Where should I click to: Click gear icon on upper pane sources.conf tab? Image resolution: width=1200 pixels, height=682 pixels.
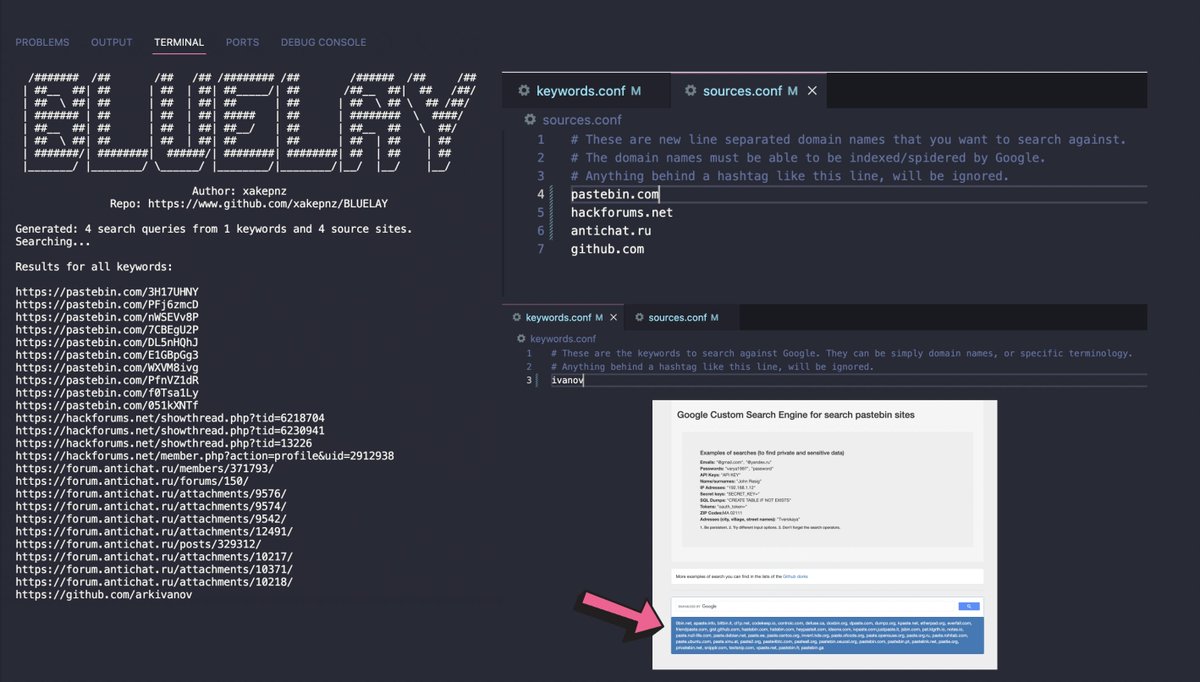(690, 91)
